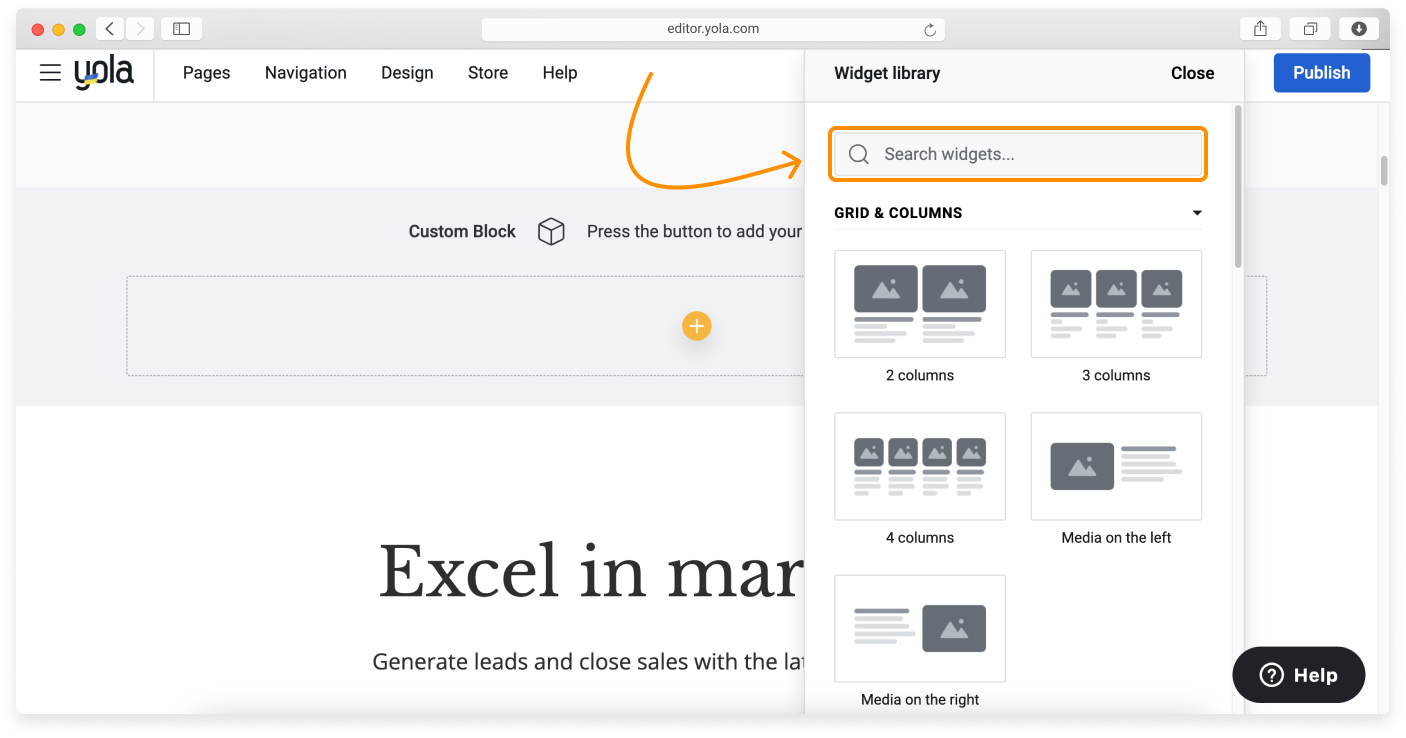The width and height of the screenshot is (1406, 738).
Task: Select the Media on the left widget
Action: tap(1116, 466)
